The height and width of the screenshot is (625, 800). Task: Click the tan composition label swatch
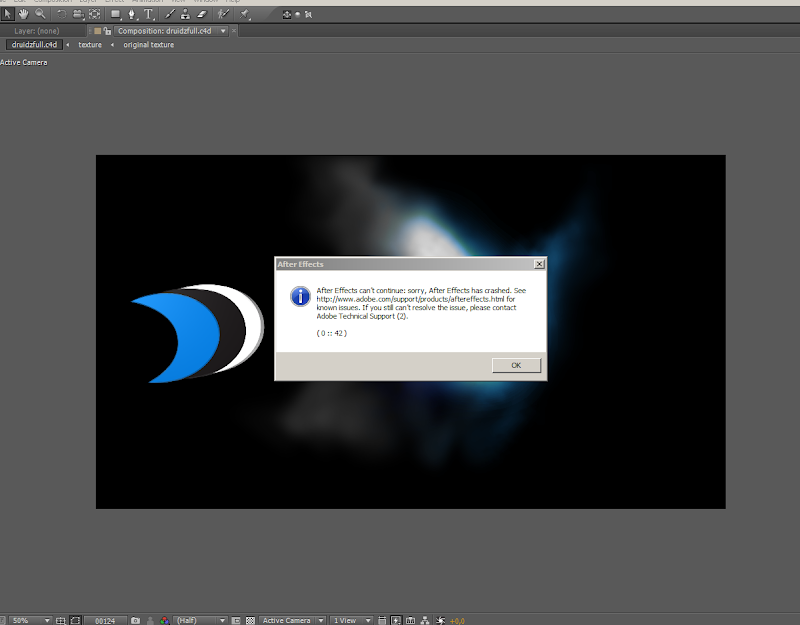pyautogui.click(x=97, y=31)
